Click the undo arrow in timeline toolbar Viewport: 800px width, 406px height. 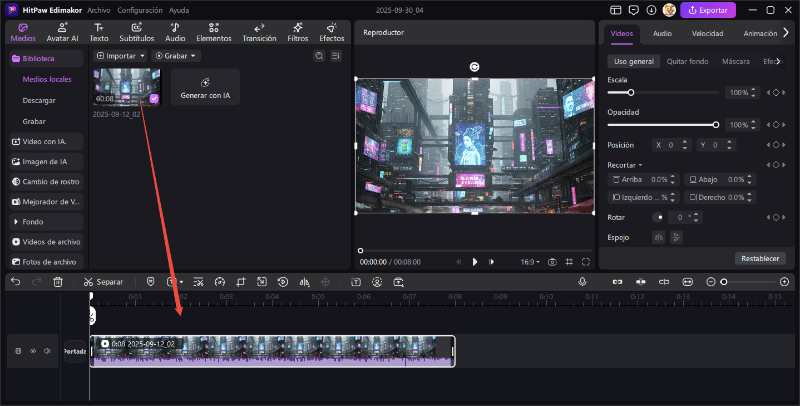(x=15, y=282)
